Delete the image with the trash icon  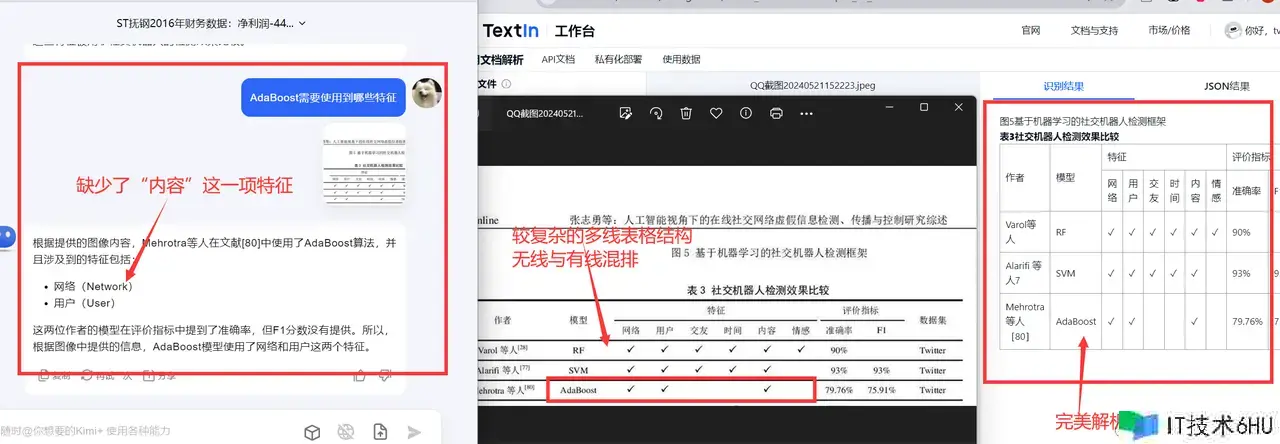coord(686,114)
